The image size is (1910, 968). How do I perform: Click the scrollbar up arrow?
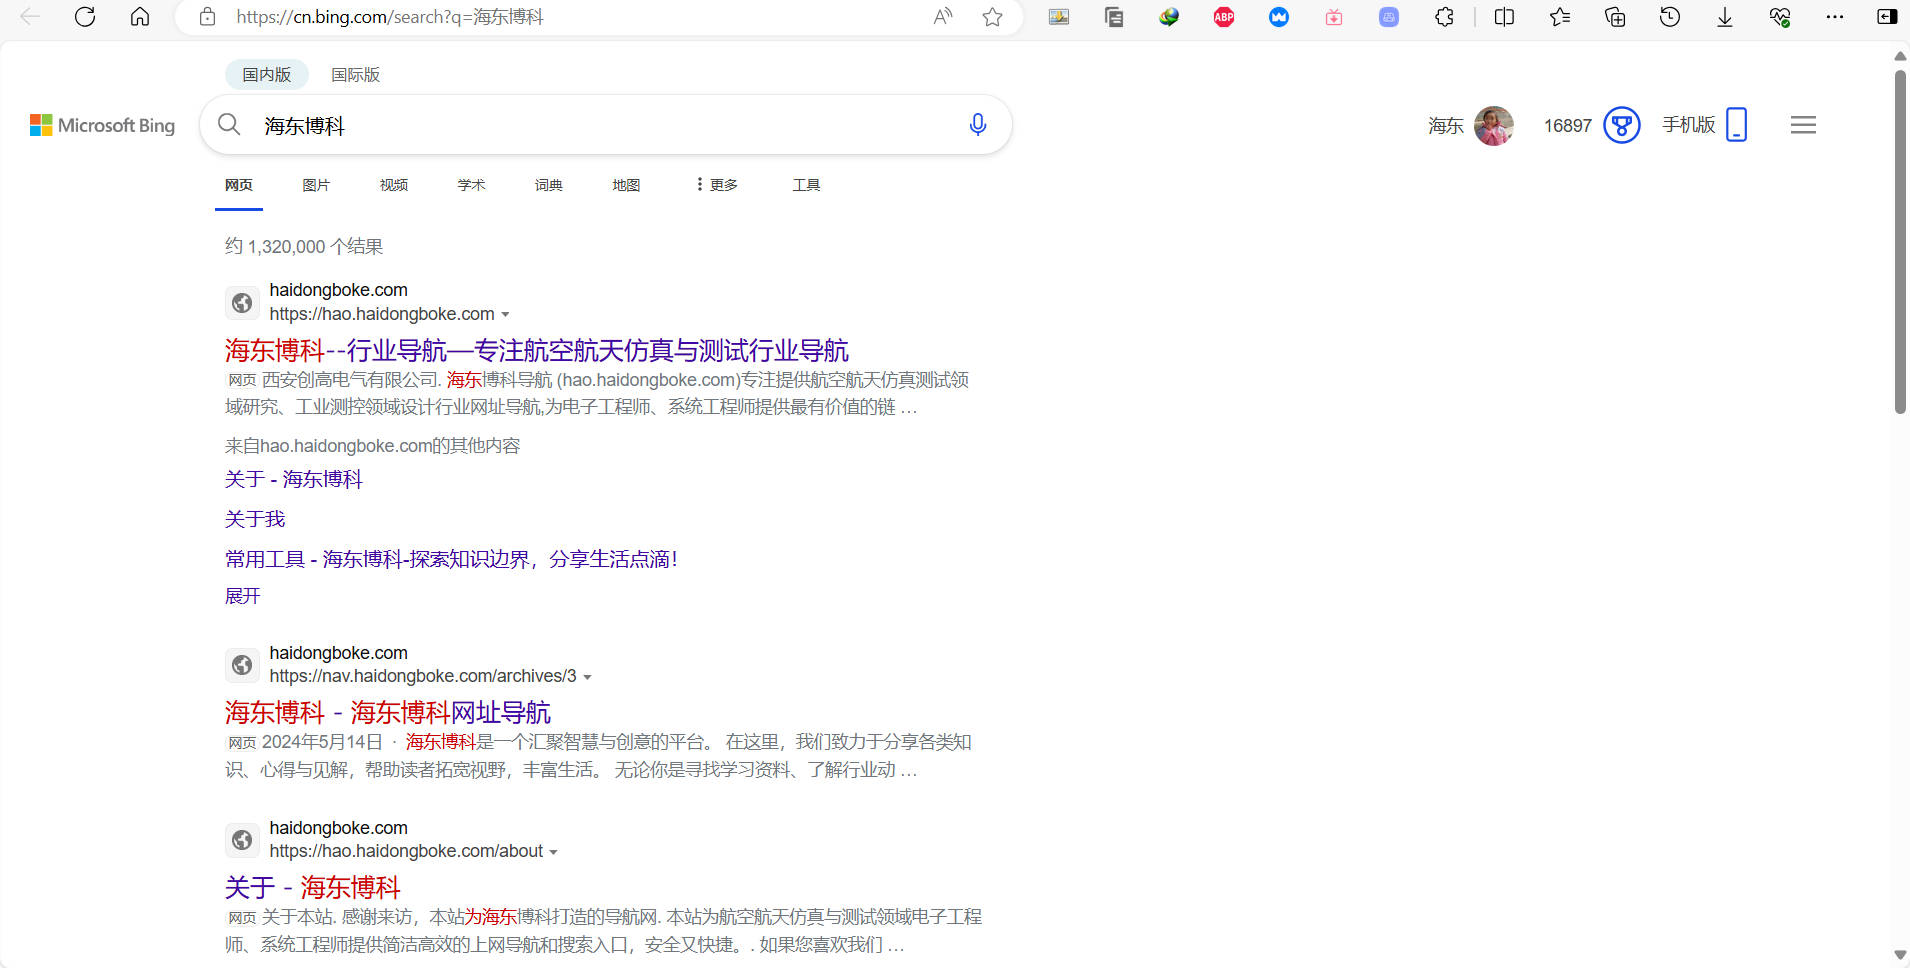pos(1900,56)
